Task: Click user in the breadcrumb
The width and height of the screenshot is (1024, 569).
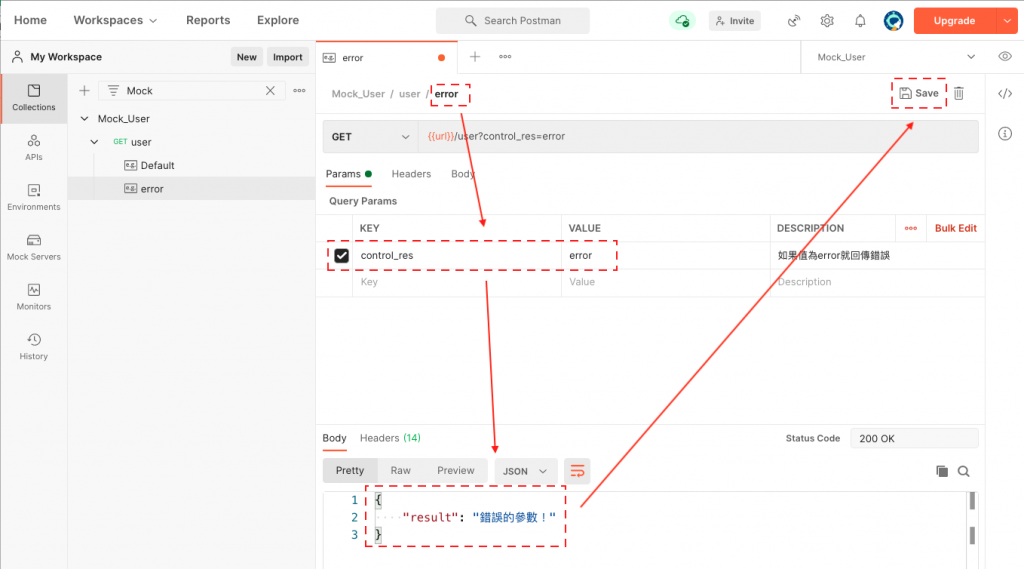Action: (409, 93)
